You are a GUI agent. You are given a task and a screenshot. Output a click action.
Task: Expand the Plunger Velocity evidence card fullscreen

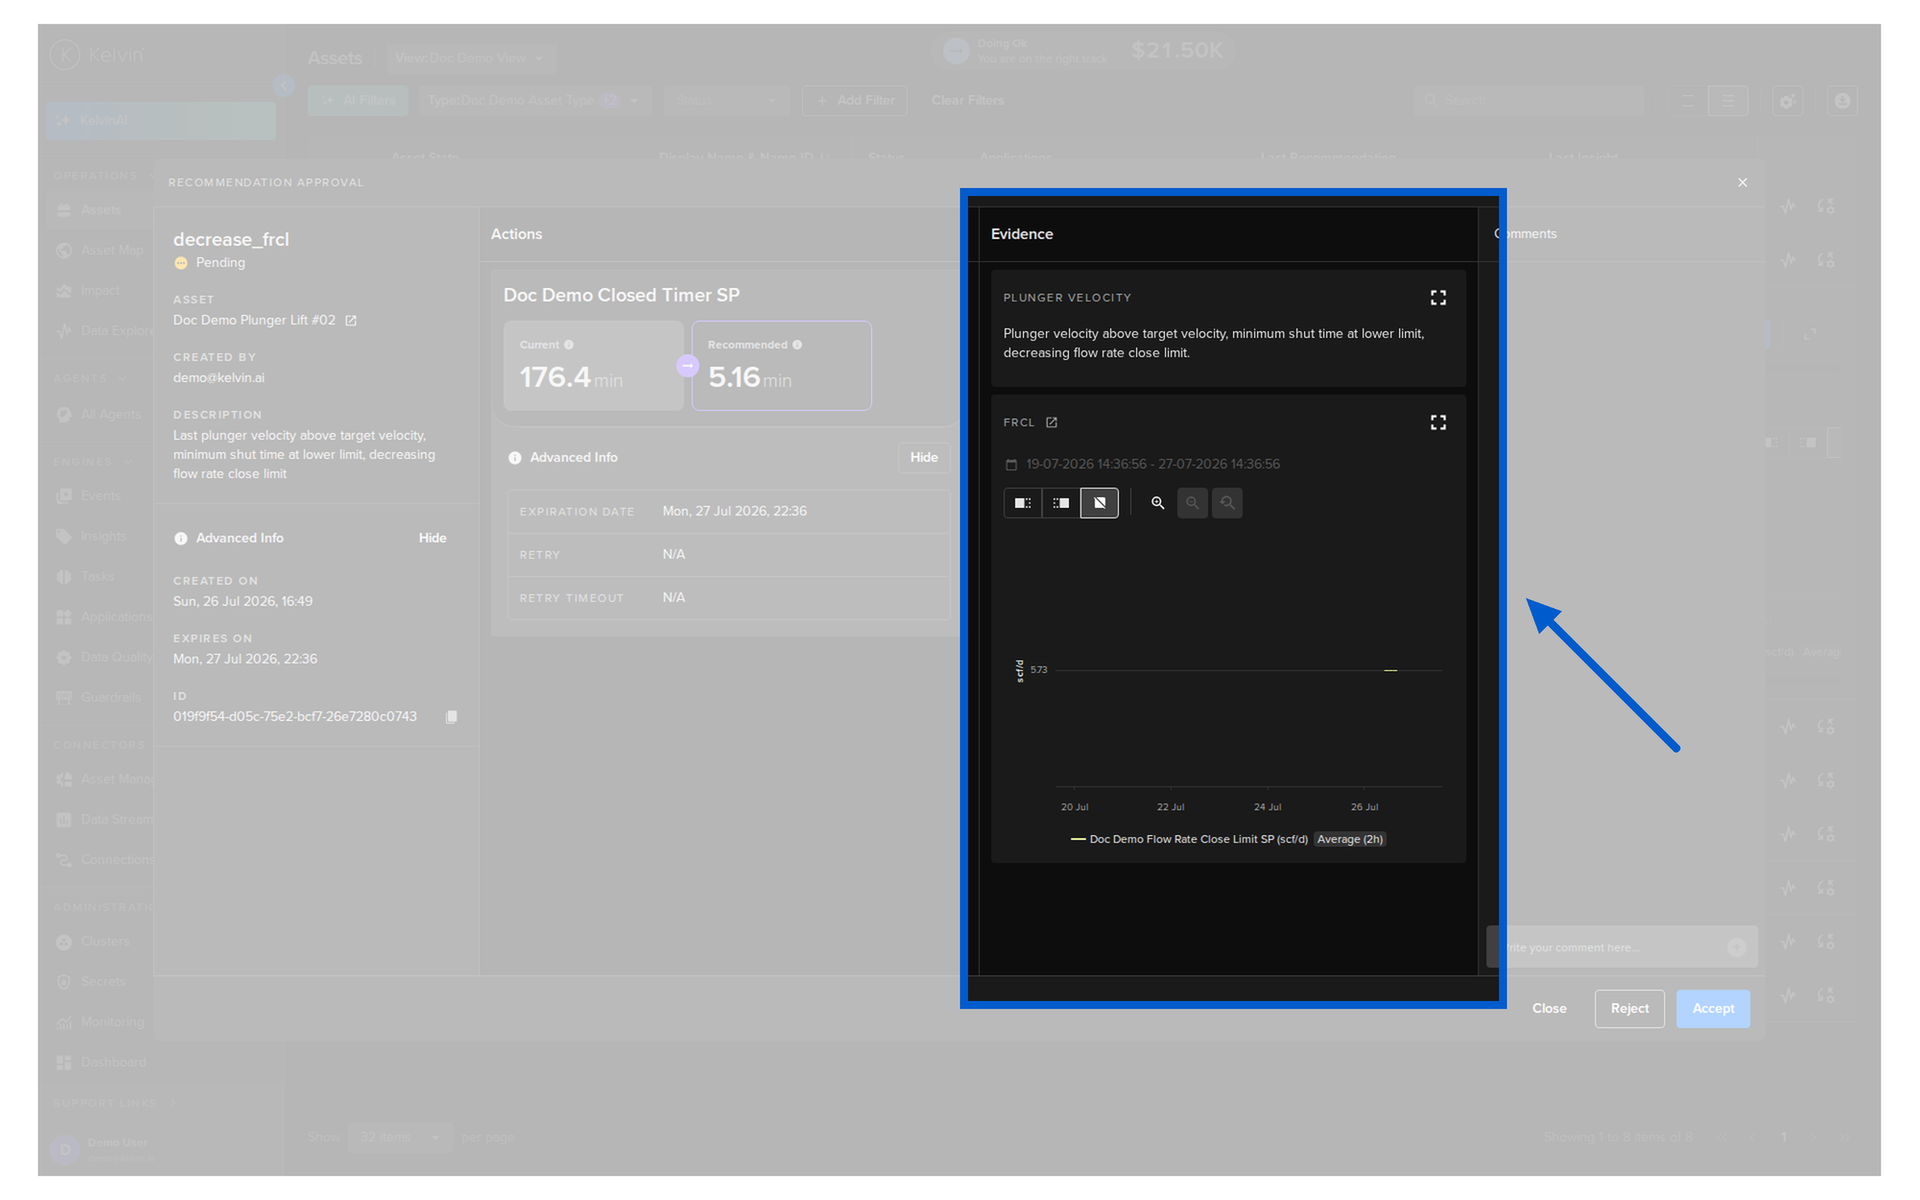(x=1438, y=298)
